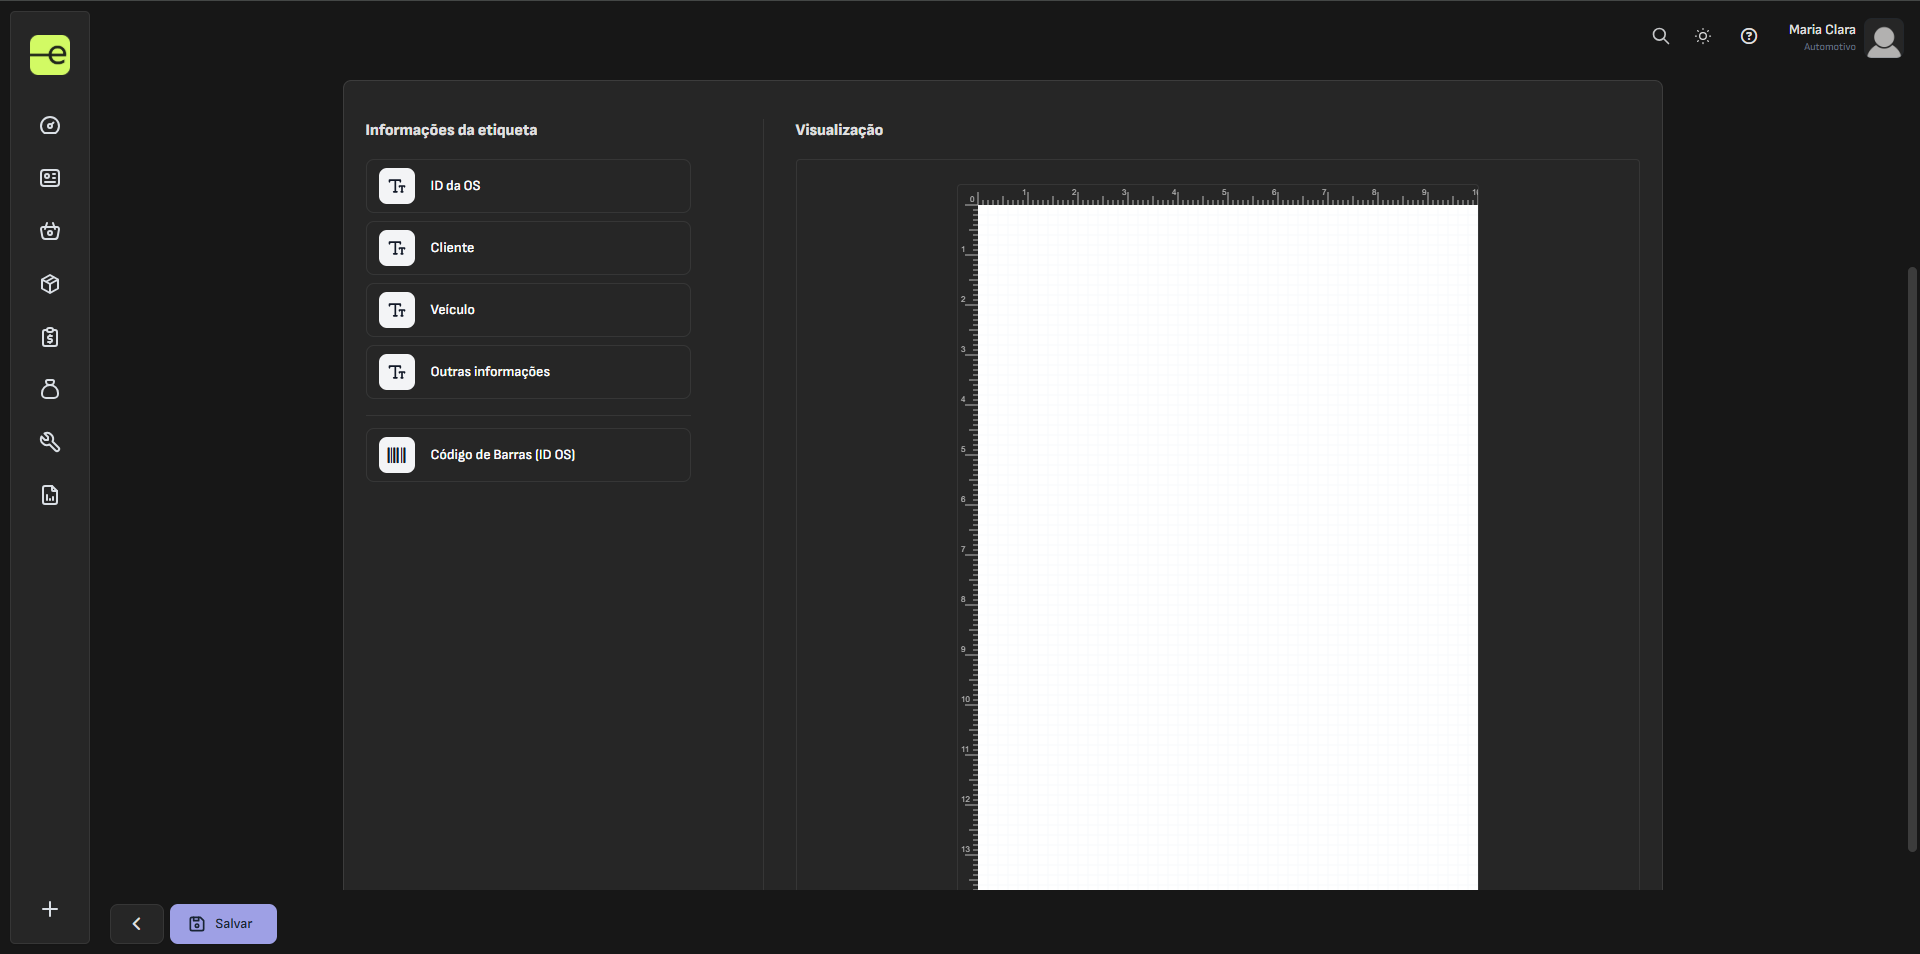This screenshot has width=1920, height=954.
Task: Open the search magnifier in top bar
Action: click(1660, 36)
